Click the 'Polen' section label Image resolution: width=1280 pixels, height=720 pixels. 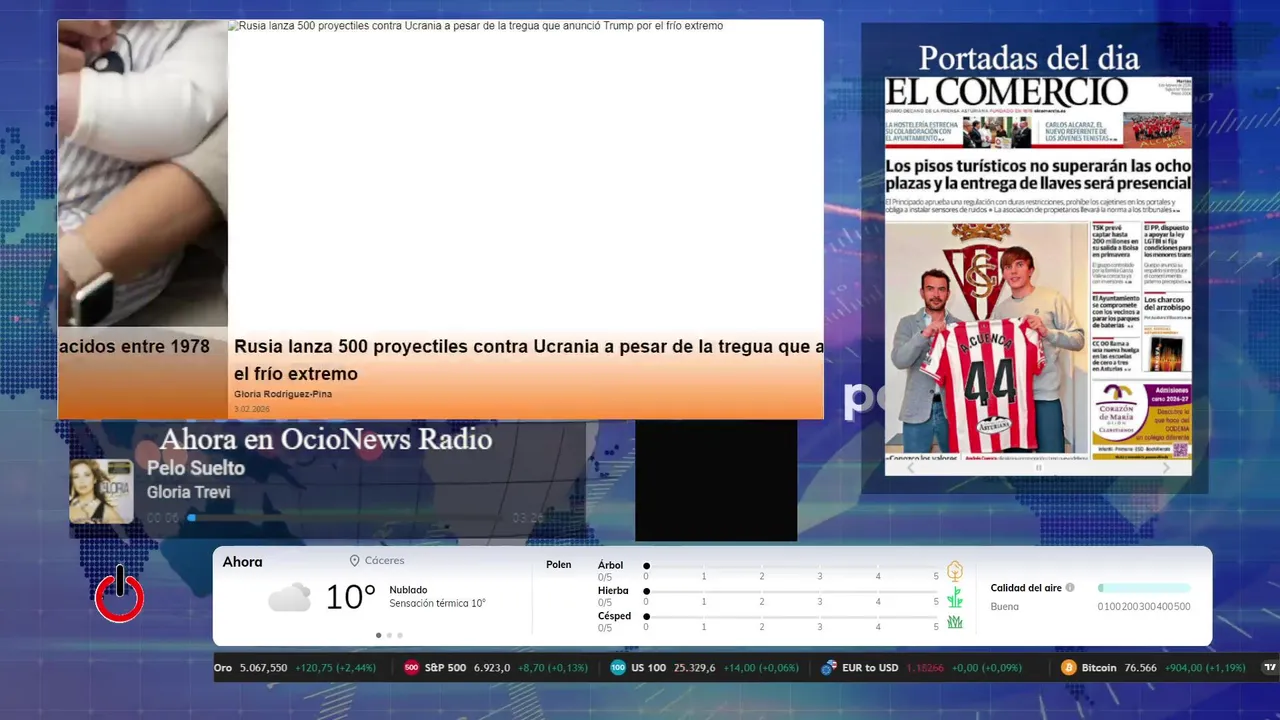(559, 565)
